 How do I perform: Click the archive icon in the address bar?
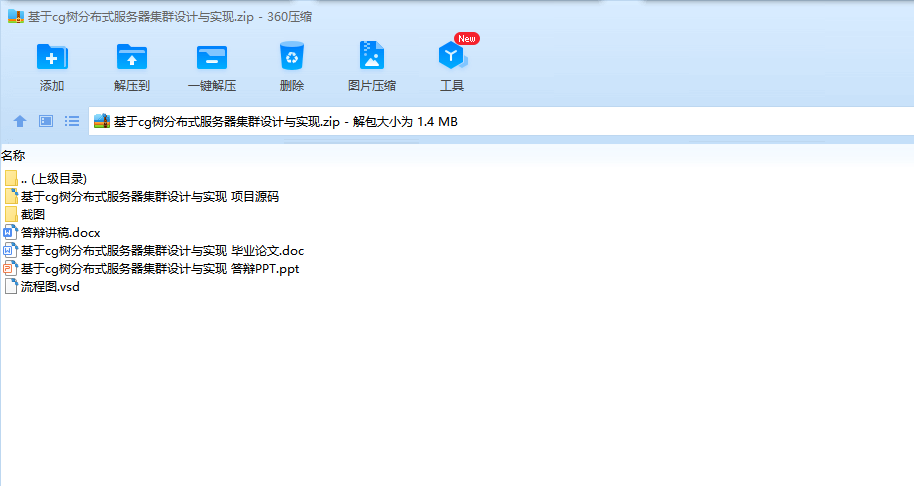click(102, 121)
